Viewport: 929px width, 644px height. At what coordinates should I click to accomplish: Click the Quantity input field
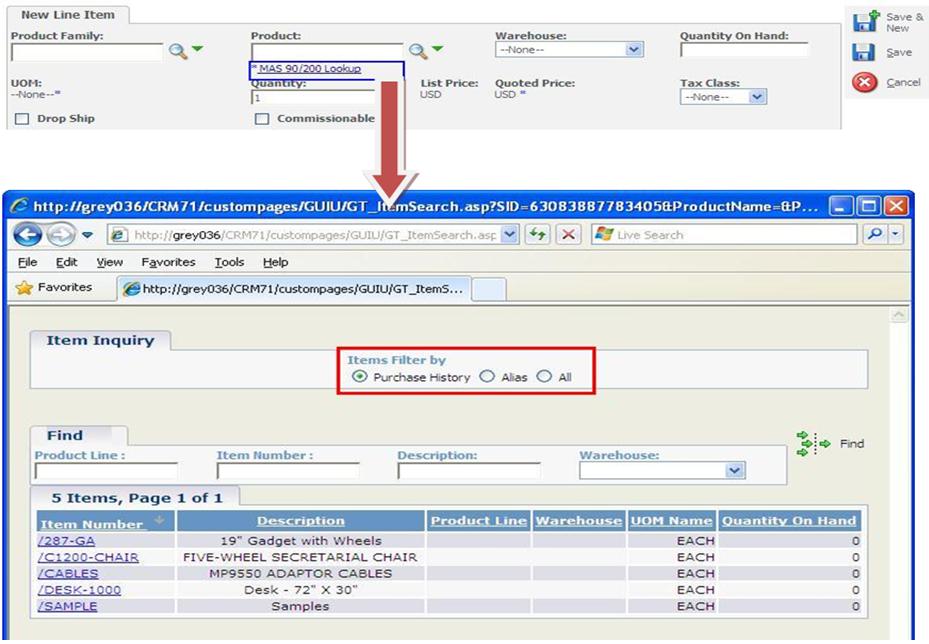[x=313, y=97]
